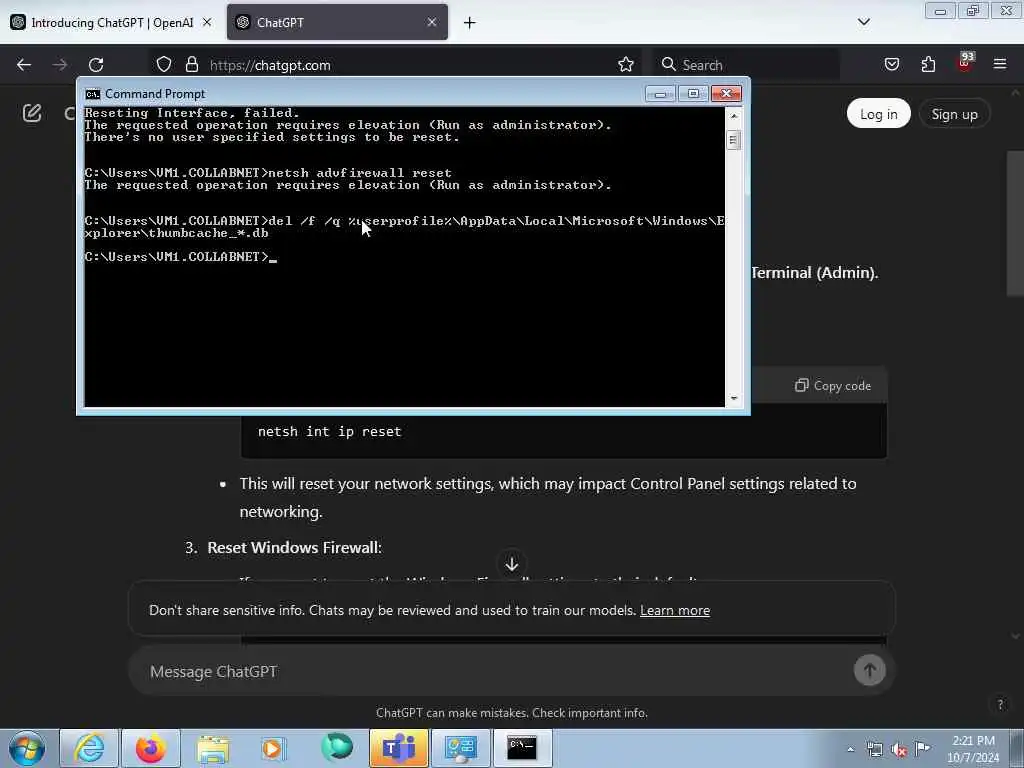
Task: Click the 'netsh advfirewall reset' command line
Action: pos(268,173)
